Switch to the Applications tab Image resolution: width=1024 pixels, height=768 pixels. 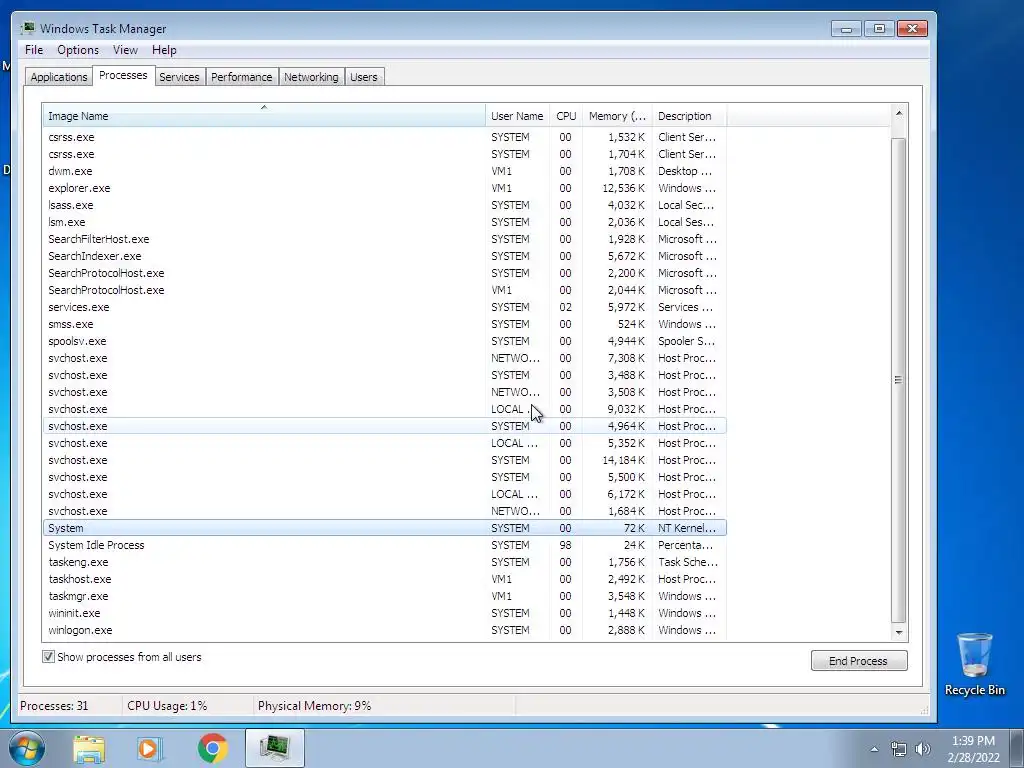pos(59,76)
